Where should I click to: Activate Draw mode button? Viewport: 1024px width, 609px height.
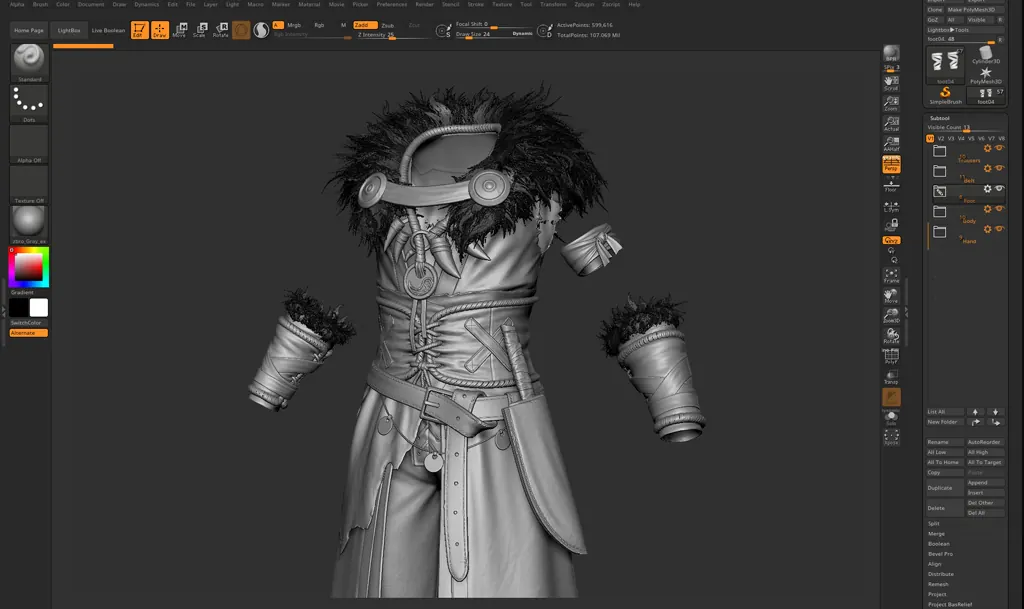159,30
